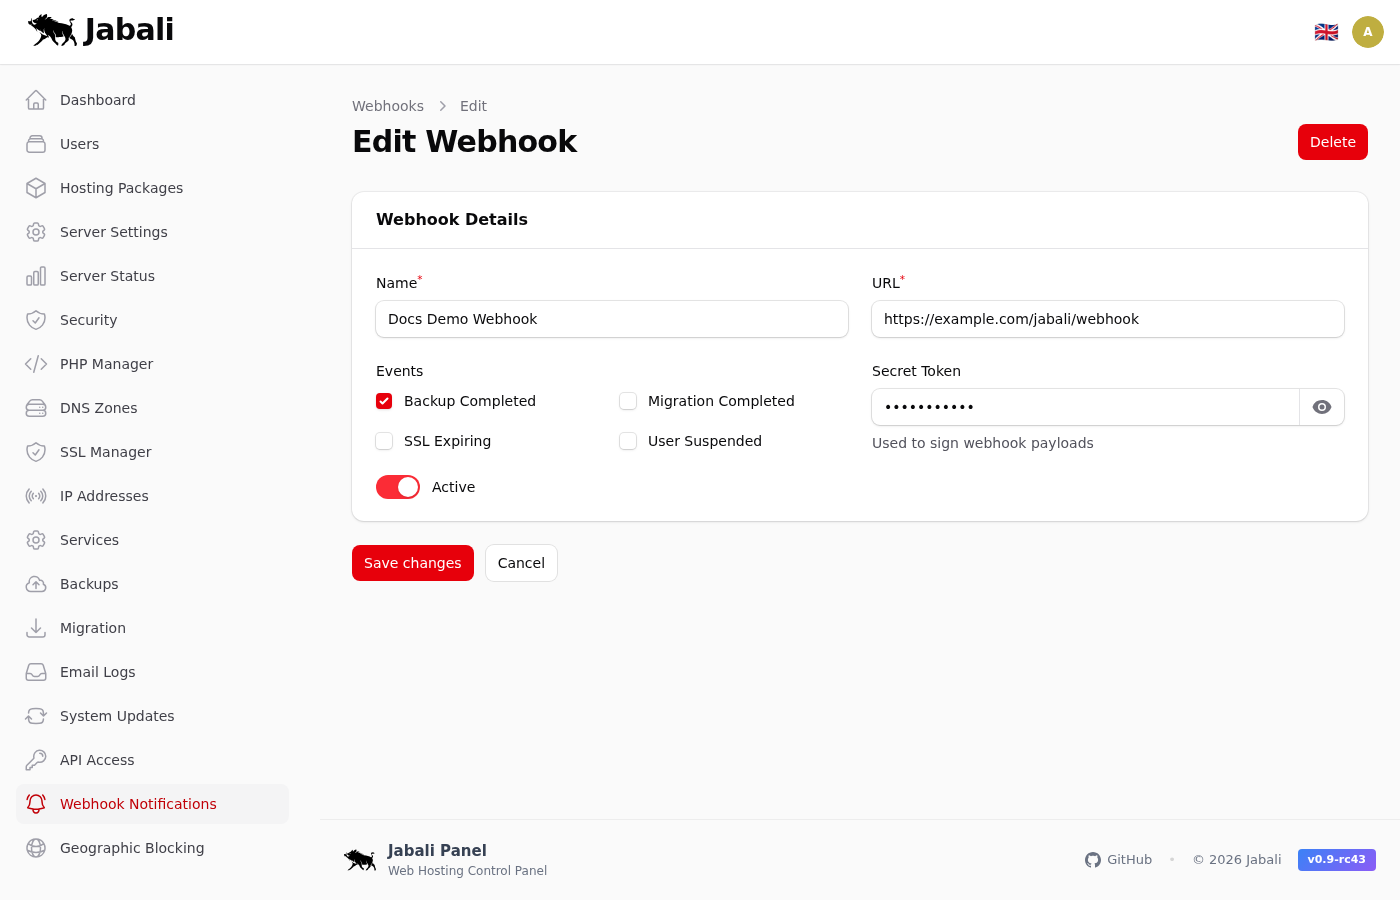The width and height of the screenshot is (1400, 900).
Task: Open DNS Zones from sidebar
Action: (x=98, y=408)
